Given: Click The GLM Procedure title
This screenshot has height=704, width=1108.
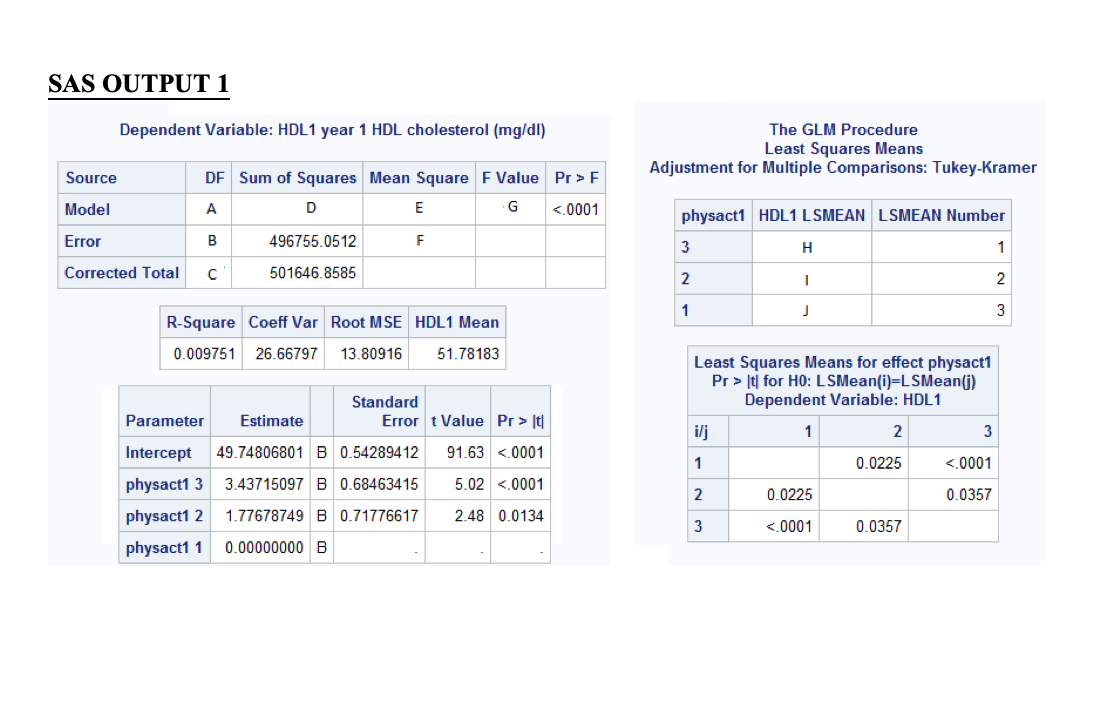Looking at the screenshot, I should [843, 130].
